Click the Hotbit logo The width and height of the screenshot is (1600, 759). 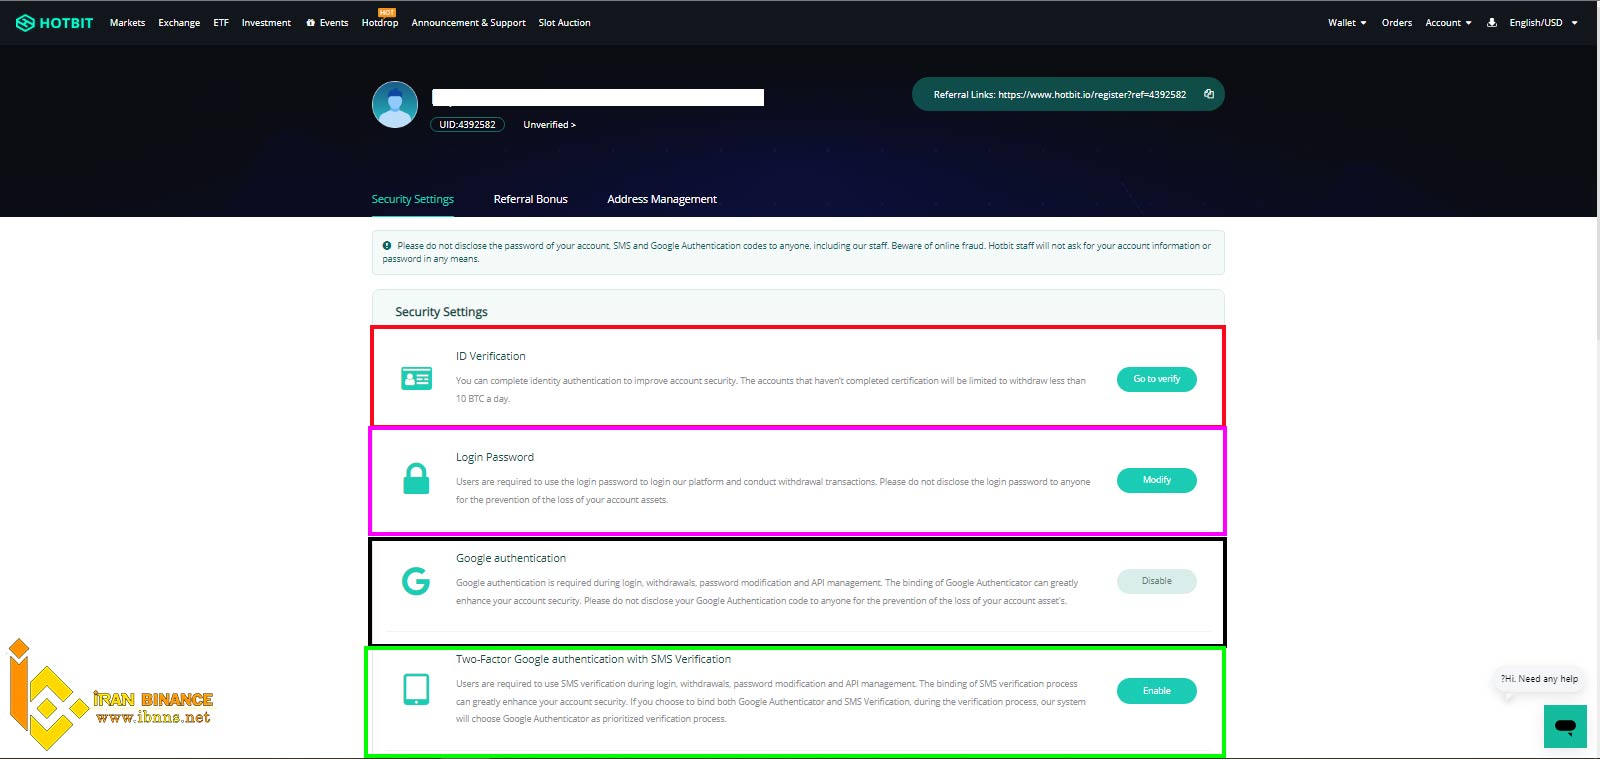point(55,22)
